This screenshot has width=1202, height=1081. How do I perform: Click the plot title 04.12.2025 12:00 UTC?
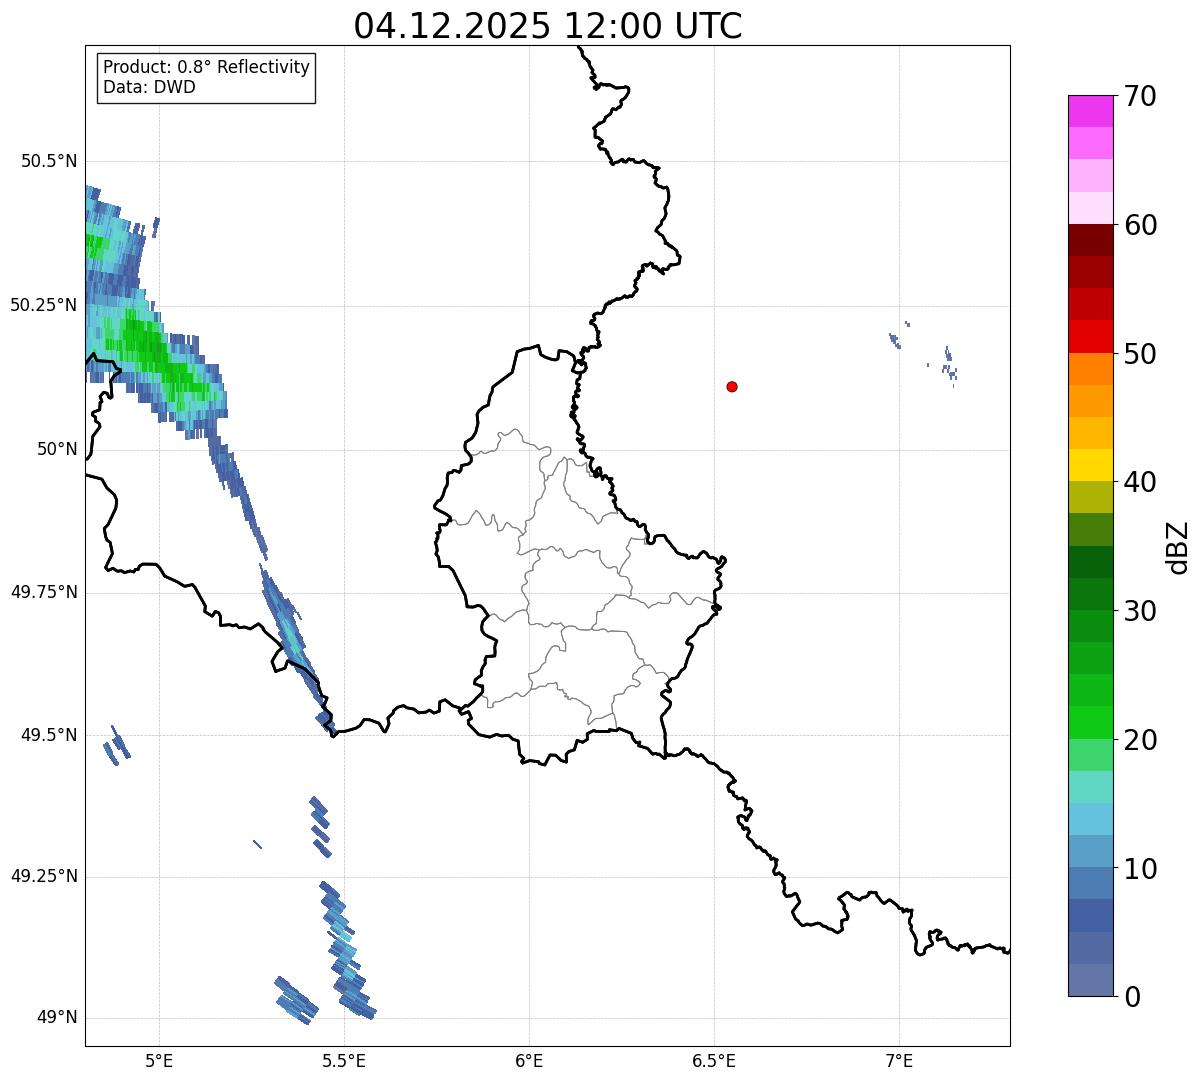[x=548, y=25]
